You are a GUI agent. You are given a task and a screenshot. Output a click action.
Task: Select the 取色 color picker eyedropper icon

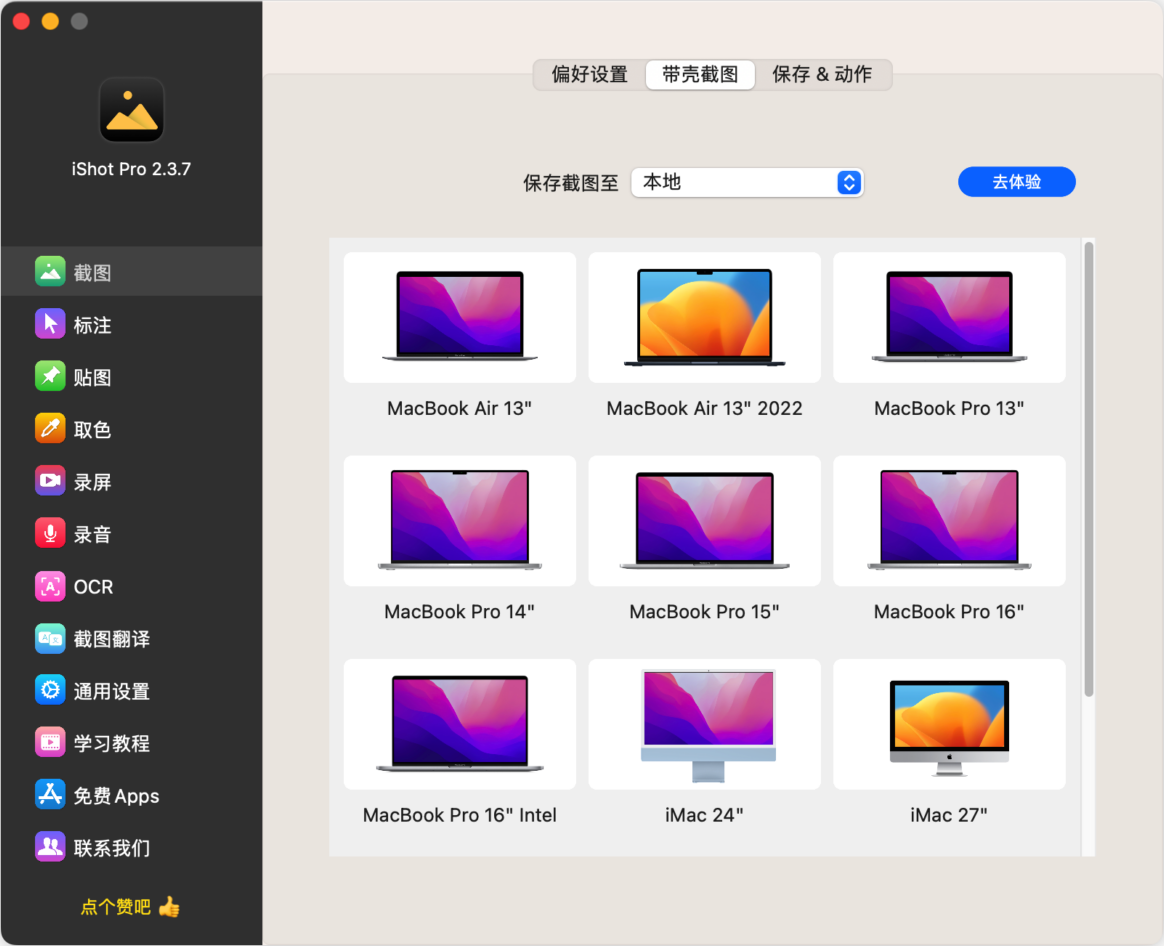coord(50,428)
